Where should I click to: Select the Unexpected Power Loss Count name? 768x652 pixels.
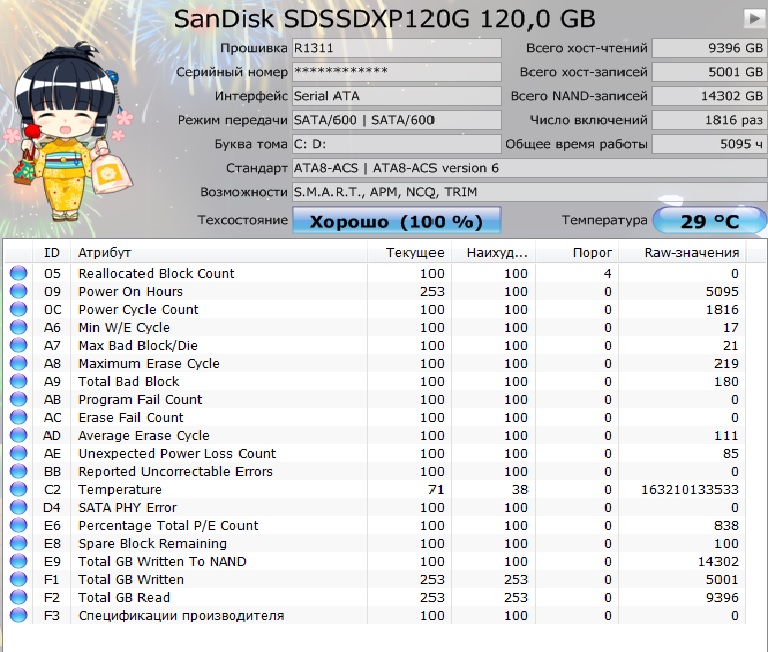coord(177,454)
